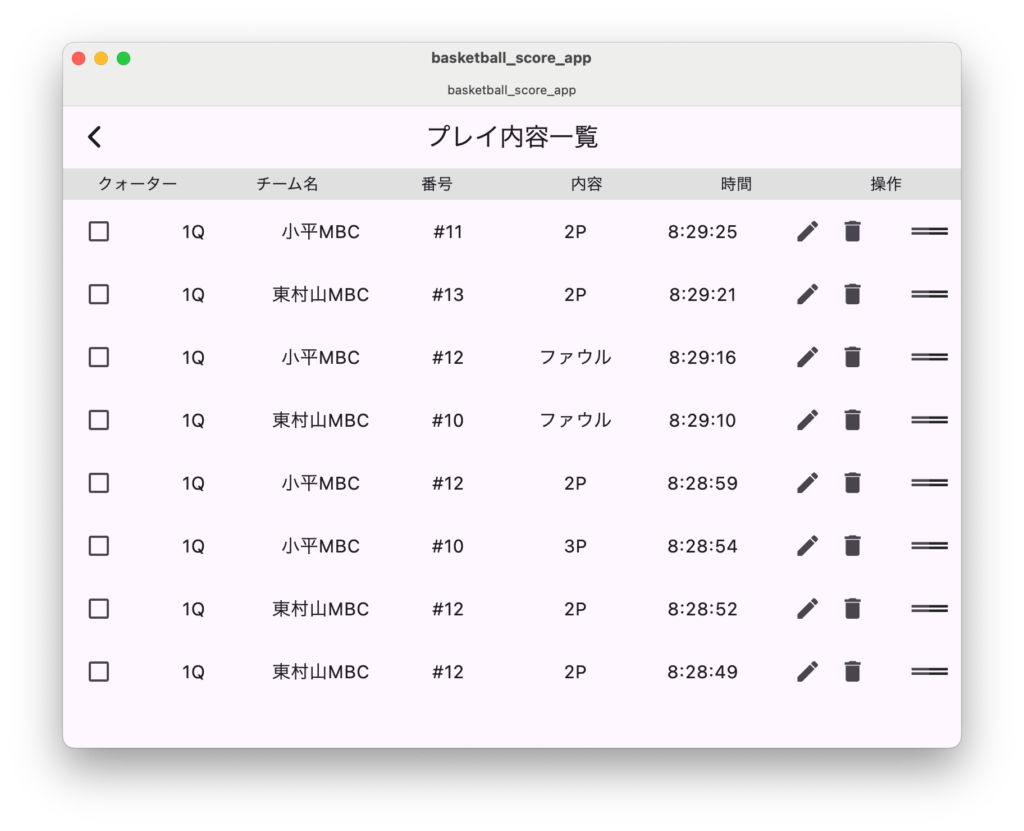The image size is (1024, 831).
Task: Edit the play recorded at 8:28:49
Action: 808,672
